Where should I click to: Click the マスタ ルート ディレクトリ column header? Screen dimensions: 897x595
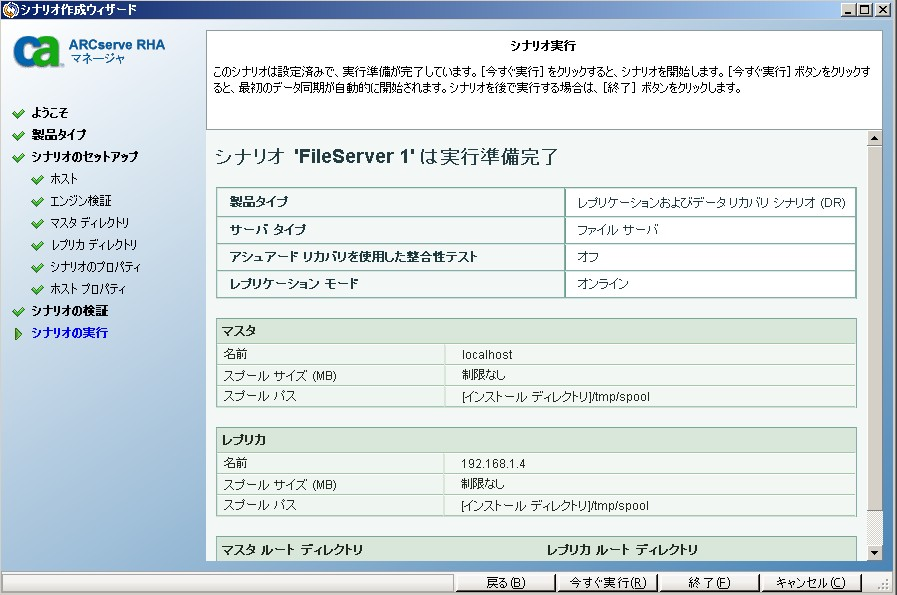tap(292, 550)
